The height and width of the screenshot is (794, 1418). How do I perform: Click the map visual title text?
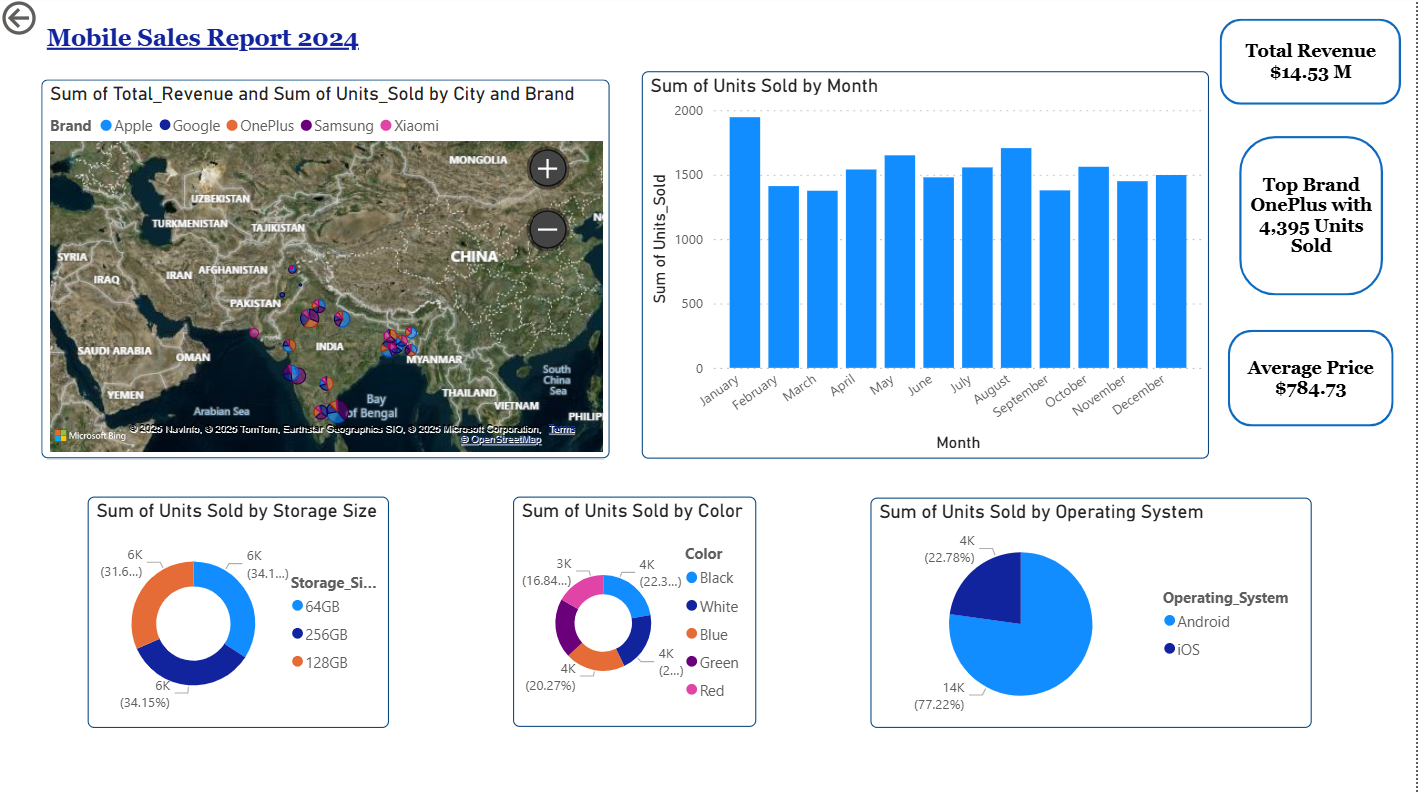point(312,94)
